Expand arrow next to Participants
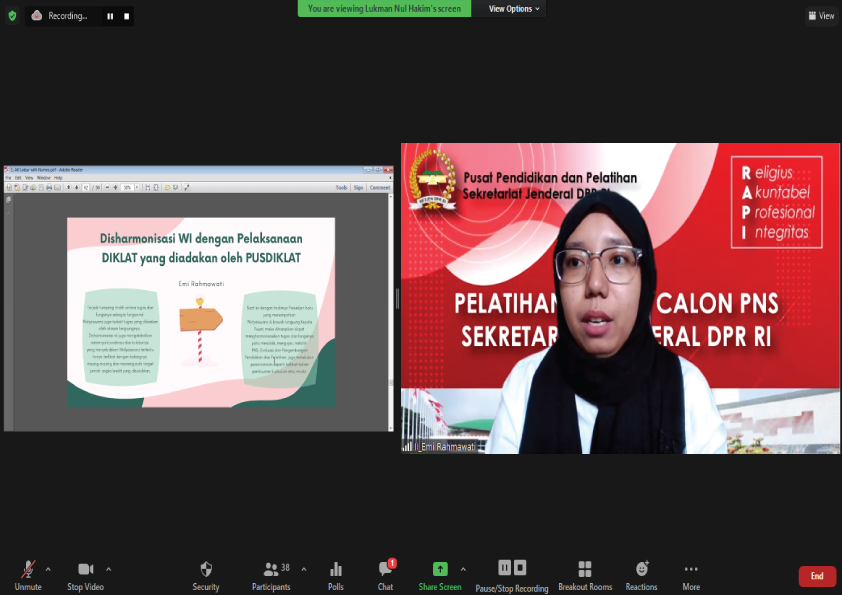This screenshot has width=842, height=595. coord(304,569)
